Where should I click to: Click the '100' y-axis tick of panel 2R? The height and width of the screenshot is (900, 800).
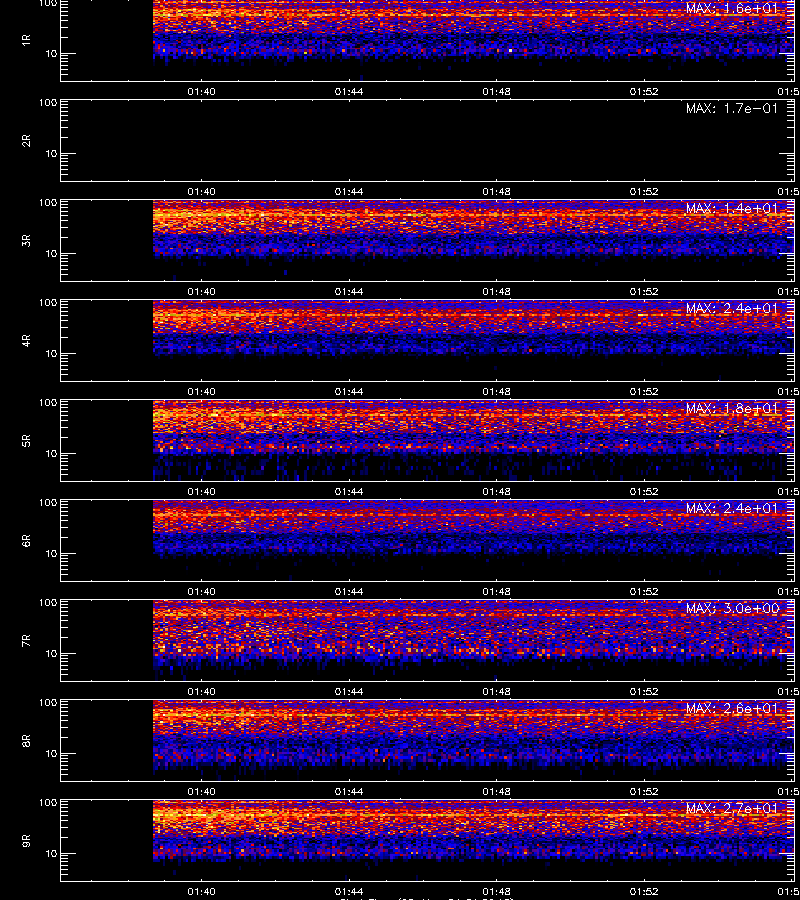[x=48, y=103]
